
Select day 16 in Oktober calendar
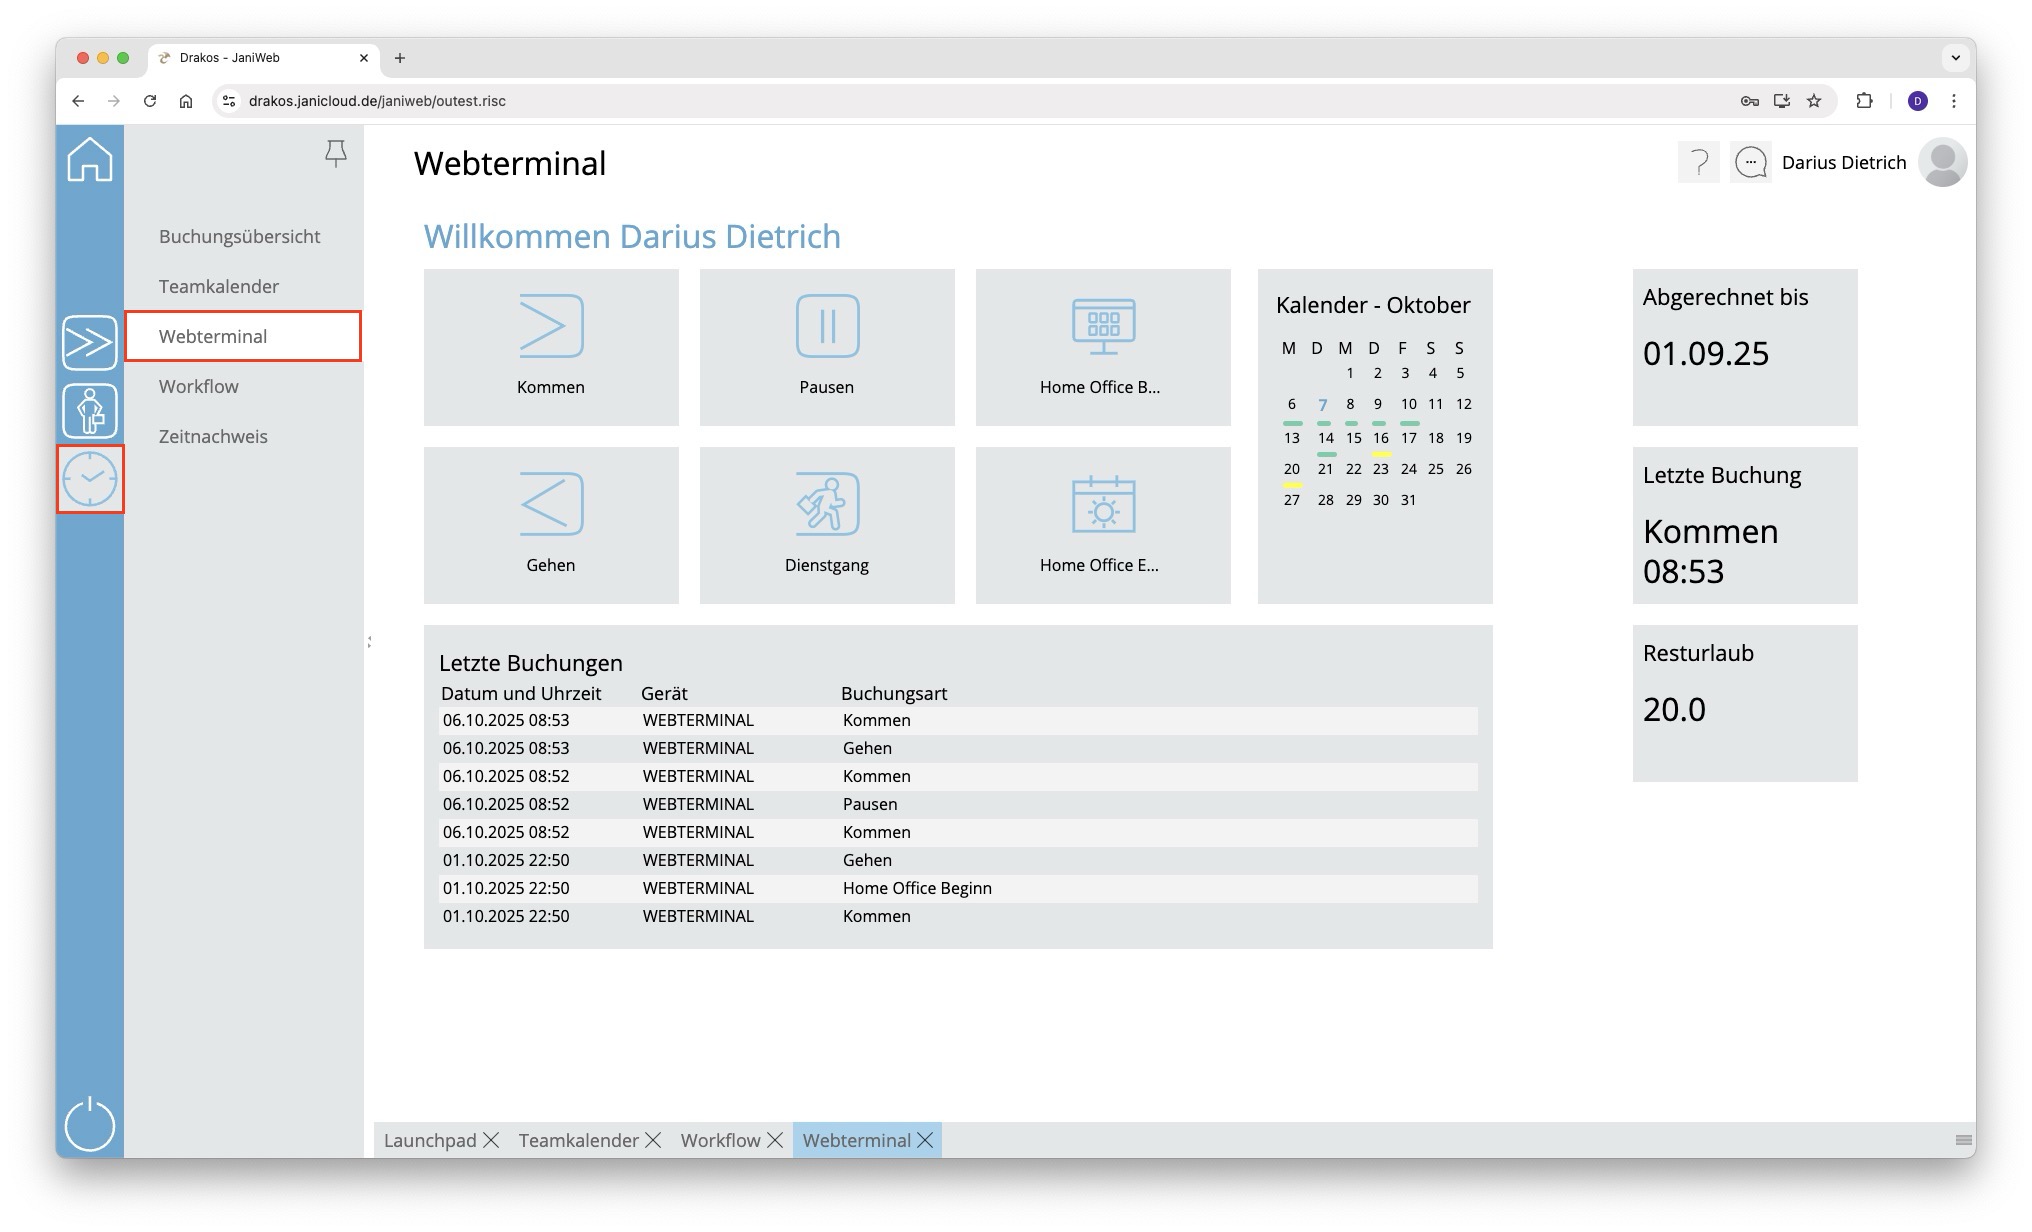(x=1380, y=438)
